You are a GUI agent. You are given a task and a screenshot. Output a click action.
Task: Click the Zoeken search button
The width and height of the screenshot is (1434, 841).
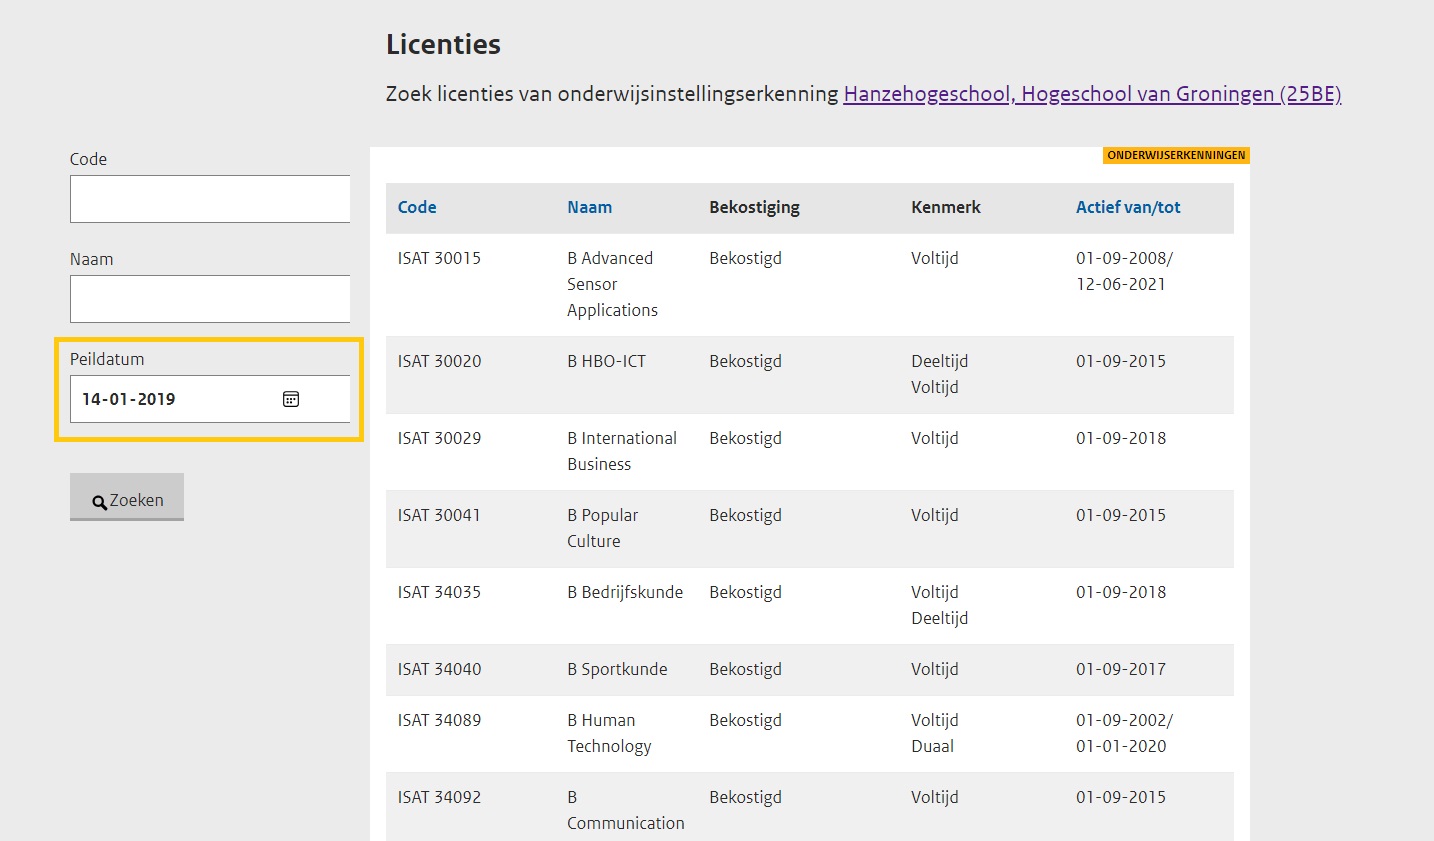(x=127, y=497)
